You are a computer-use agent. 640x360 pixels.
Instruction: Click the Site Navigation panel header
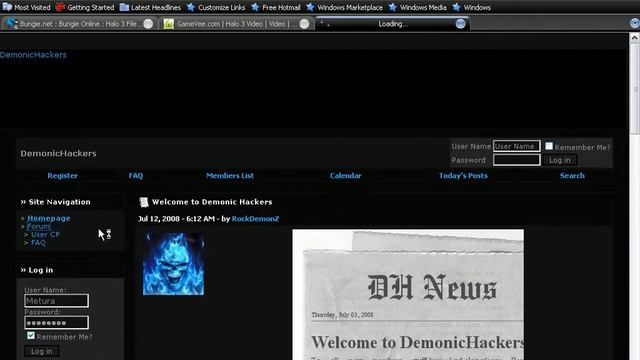(70, 202)
